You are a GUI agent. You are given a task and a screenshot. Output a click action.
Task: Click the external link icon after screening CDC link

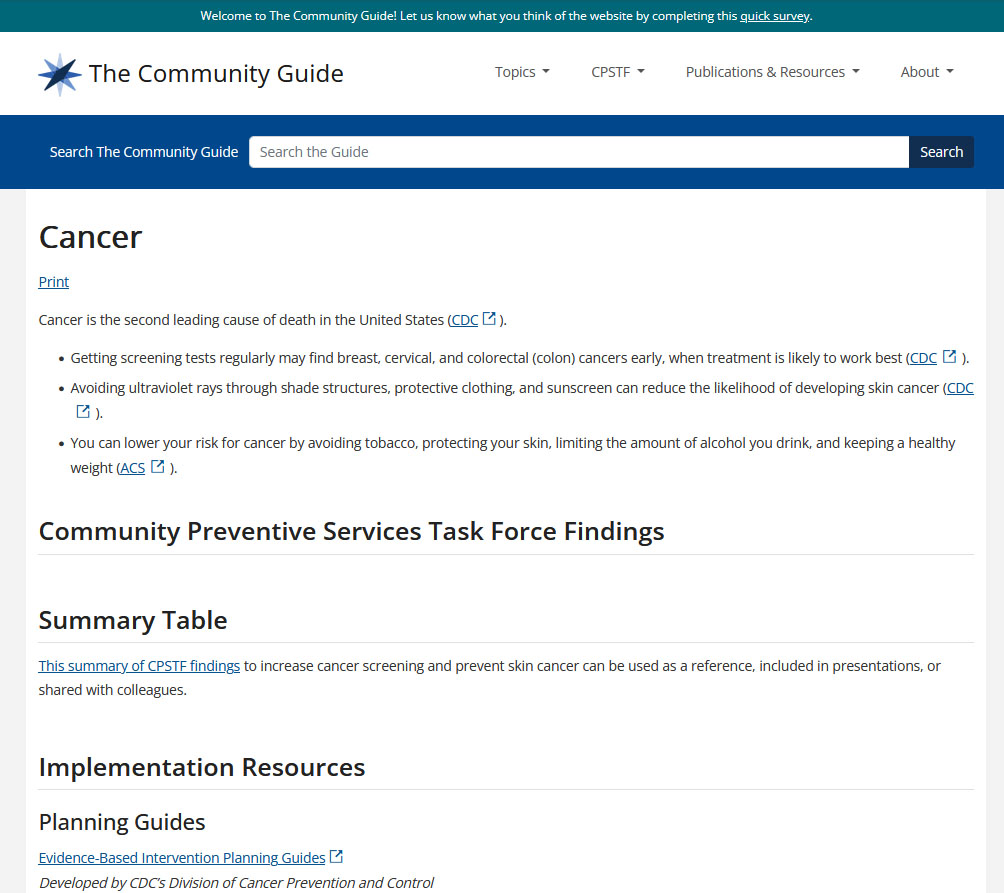pyautogui.click(x=948, y=355)
